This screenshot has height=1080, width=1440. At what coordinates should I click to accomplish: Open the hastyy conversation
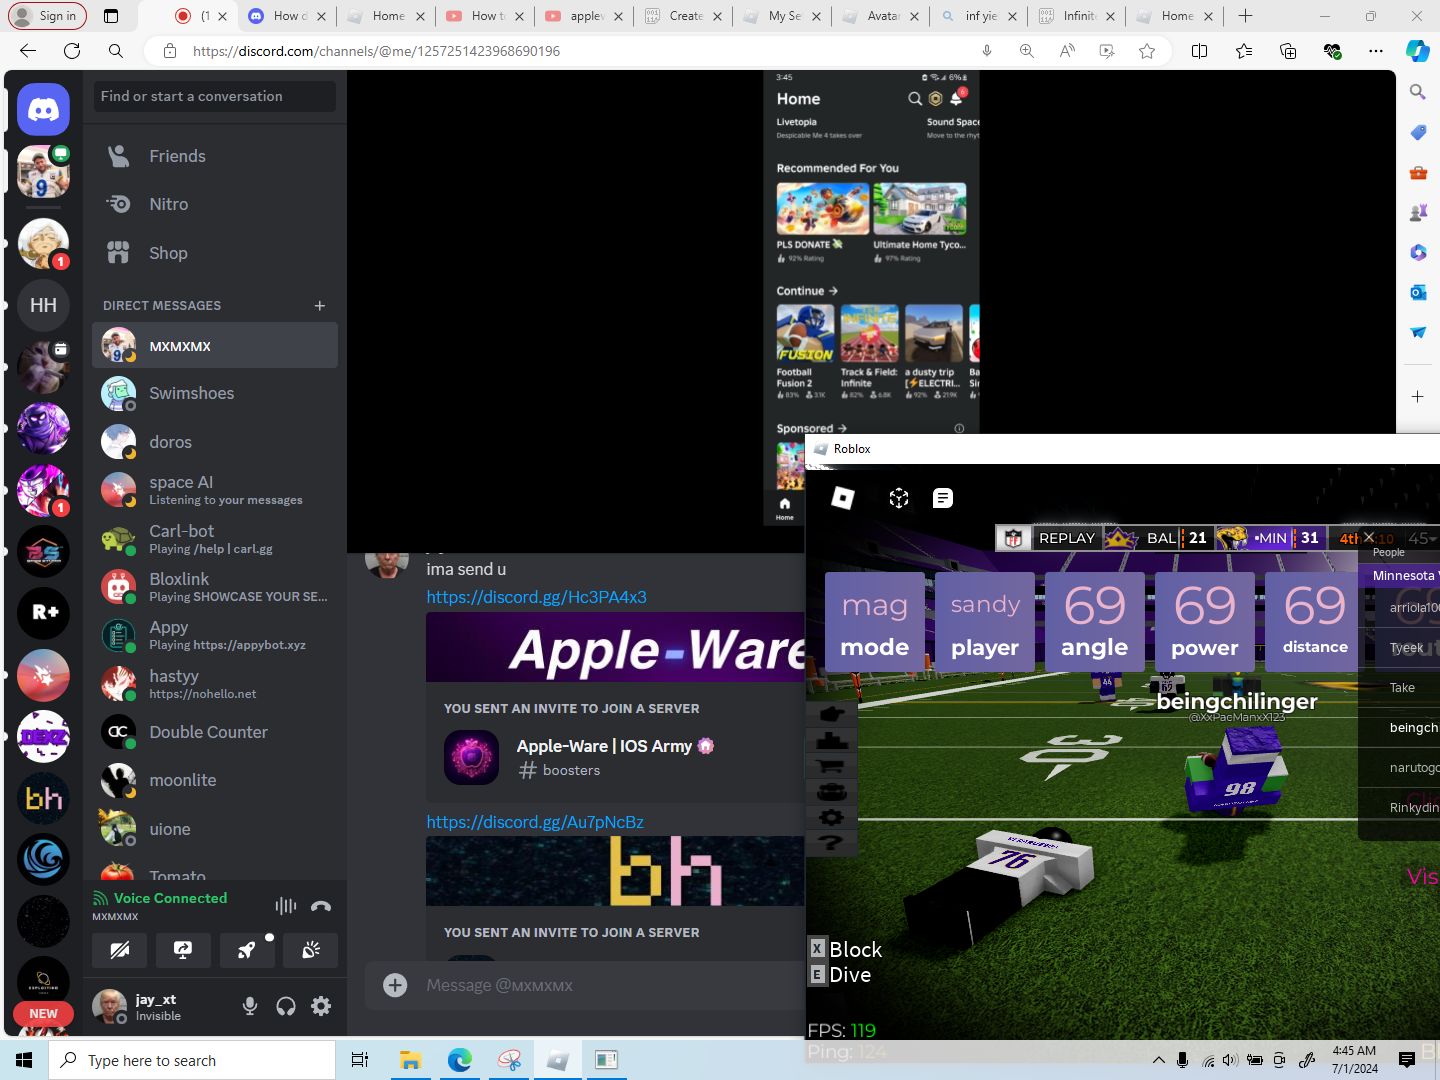point(215,684)
